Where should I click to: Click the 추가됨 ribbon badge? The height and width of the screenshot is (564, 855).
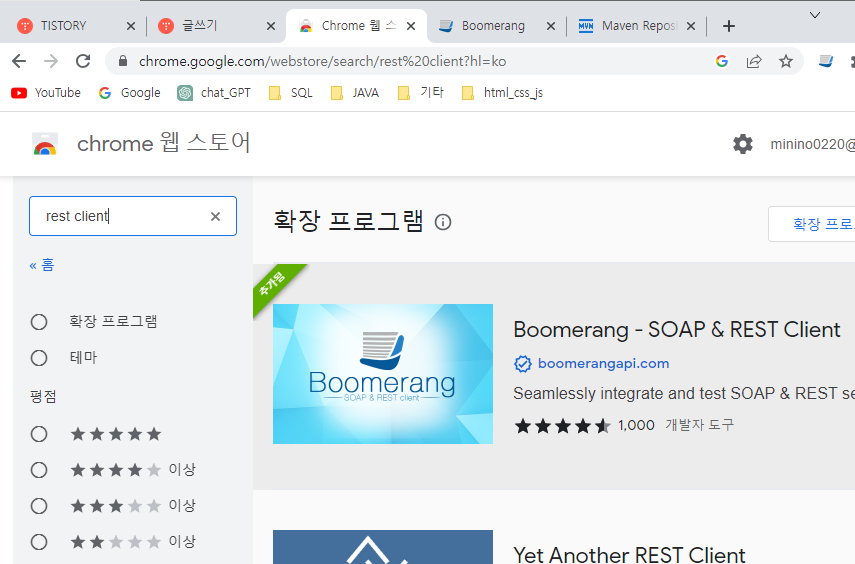273,284
